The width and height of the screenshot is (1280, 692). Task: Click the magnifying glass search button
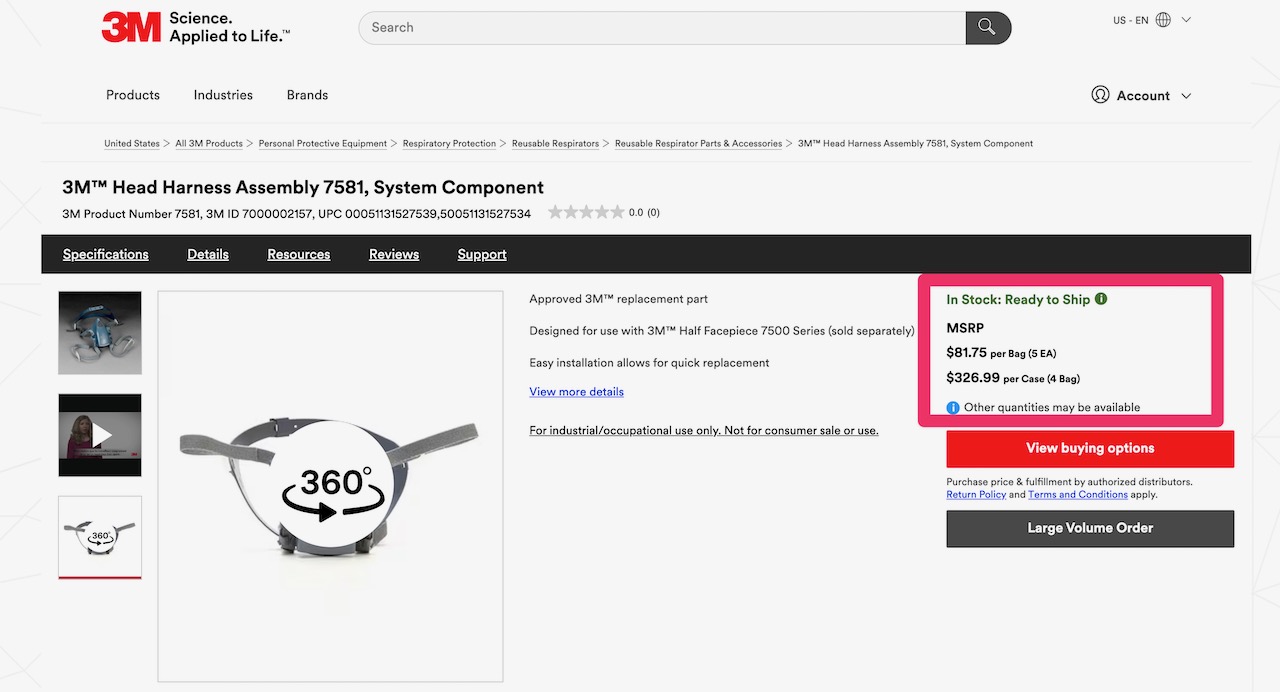point(987,27)
